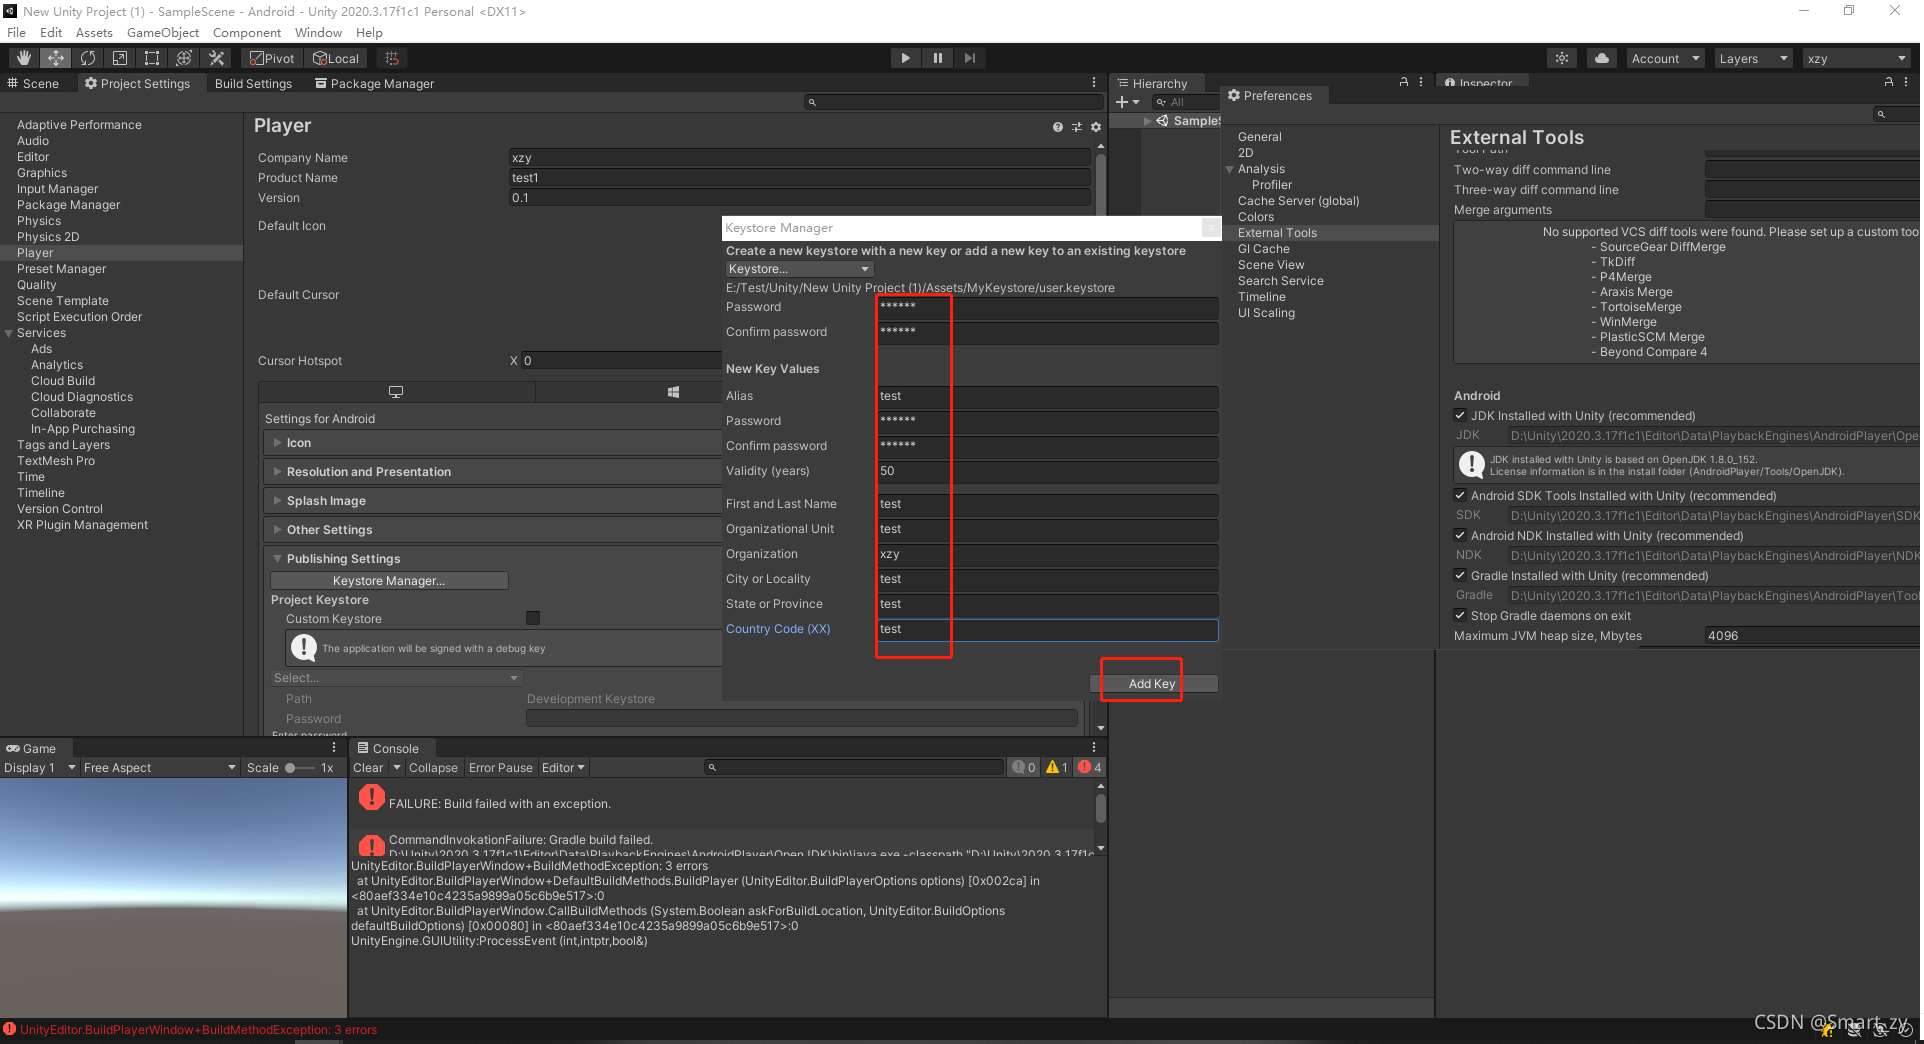This screenshot has height=1044, width=1924.
Task: Open the Player settings gear menu
Action: tap(1096, 127)
